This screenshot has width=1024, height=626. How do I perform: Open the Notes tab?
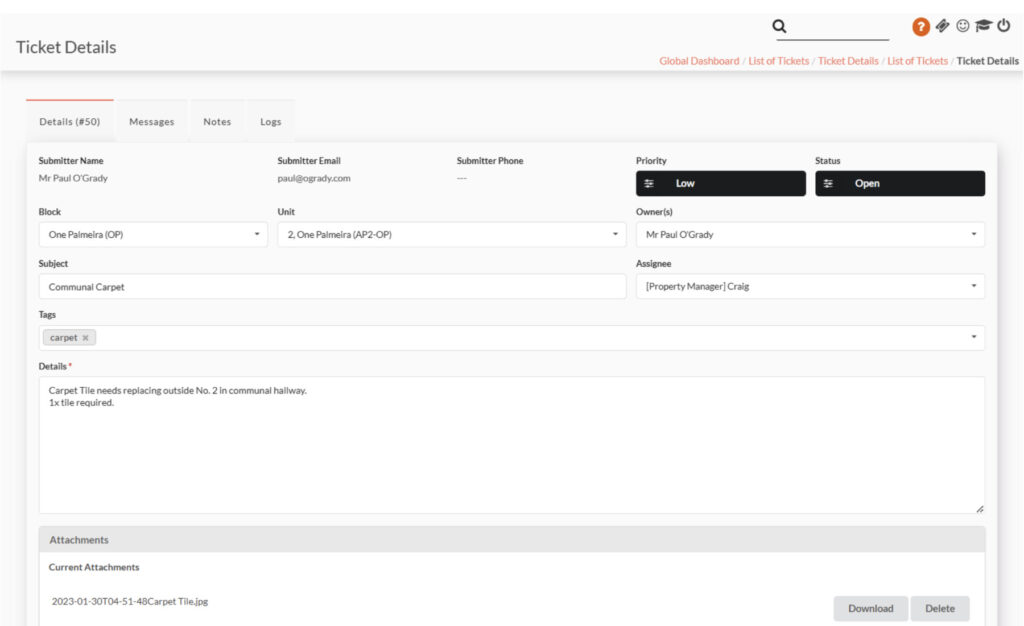[217, 122]
